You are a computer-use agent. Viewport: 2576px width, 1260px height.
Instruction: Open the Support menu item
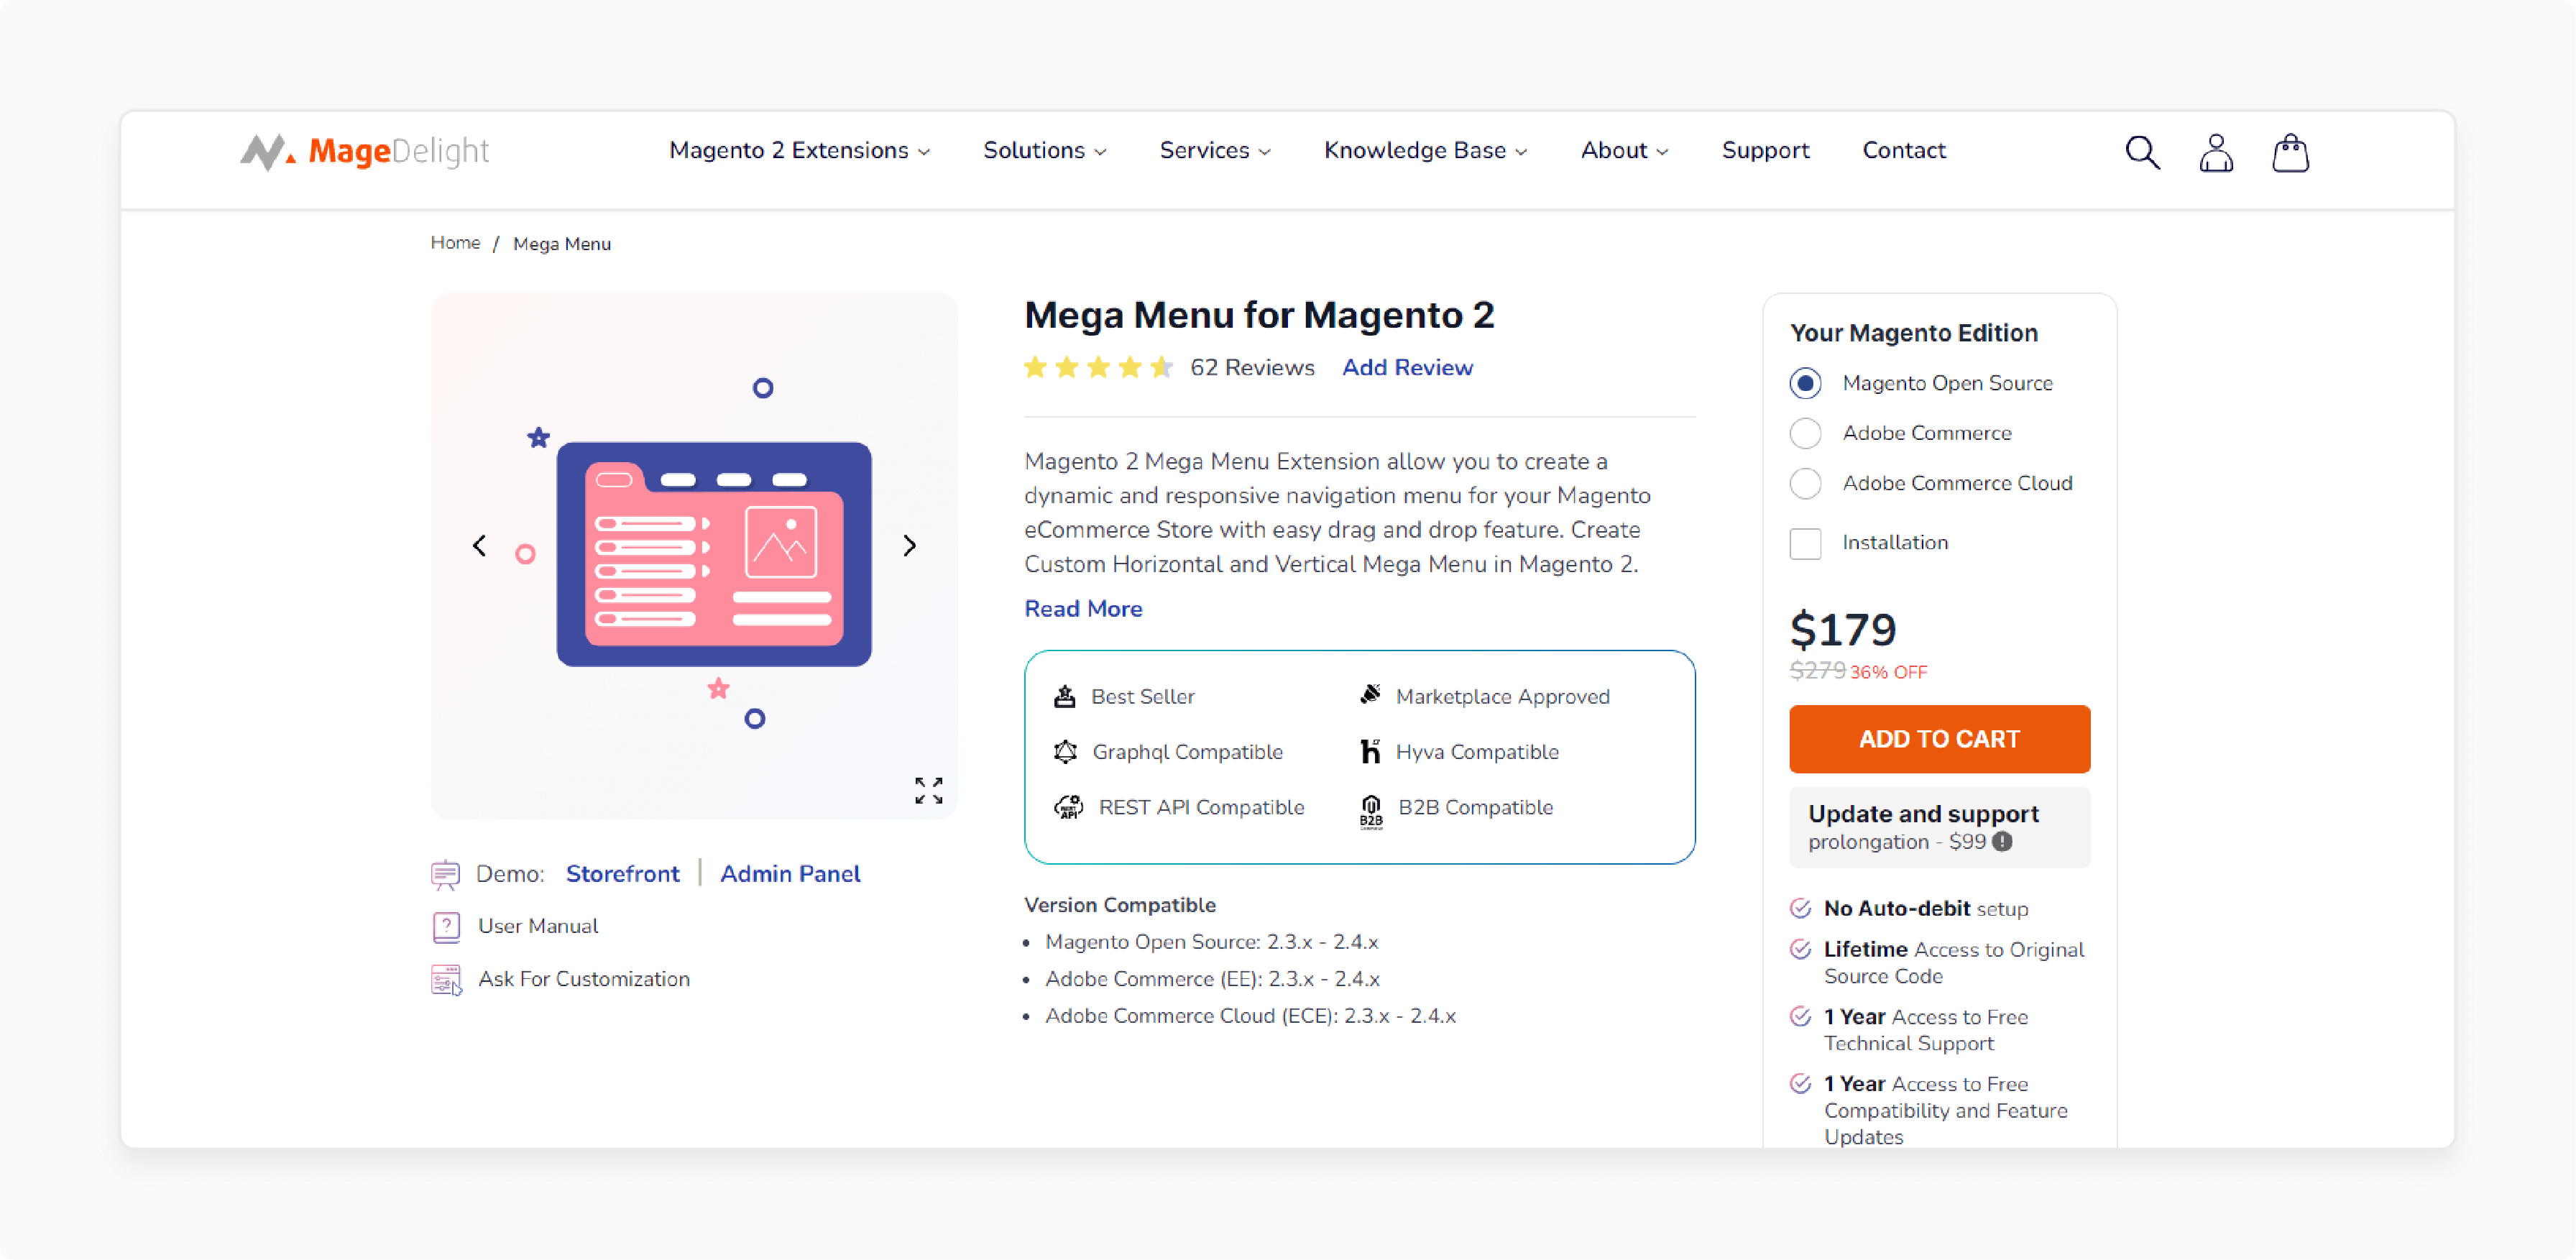(1765, 150)
